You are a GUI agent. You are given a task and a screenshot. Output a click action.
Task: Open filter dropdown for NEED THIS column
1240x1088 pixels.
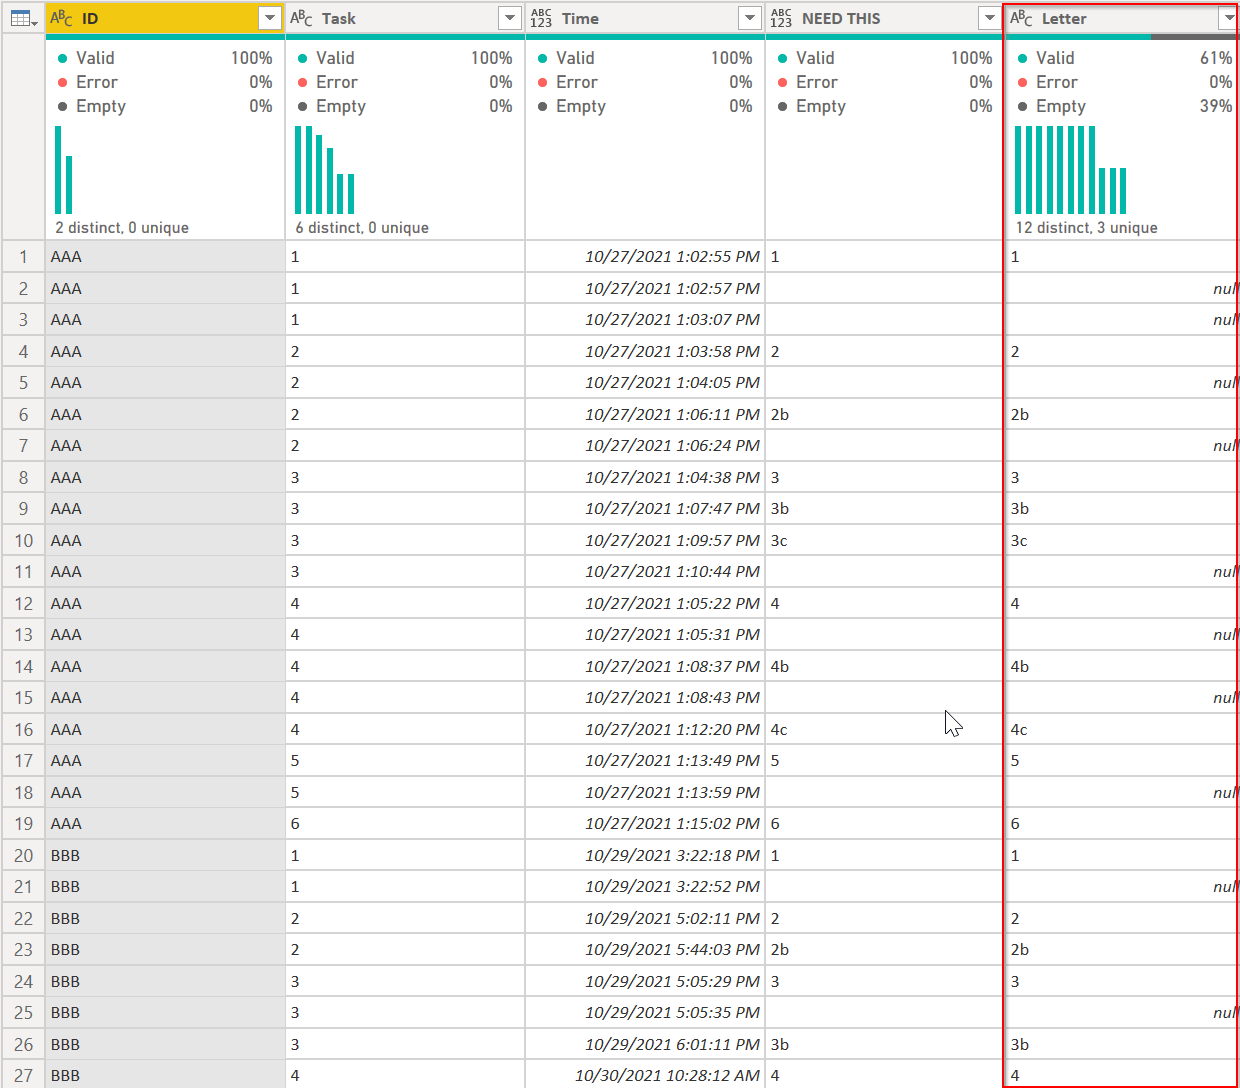pos(989,18)
